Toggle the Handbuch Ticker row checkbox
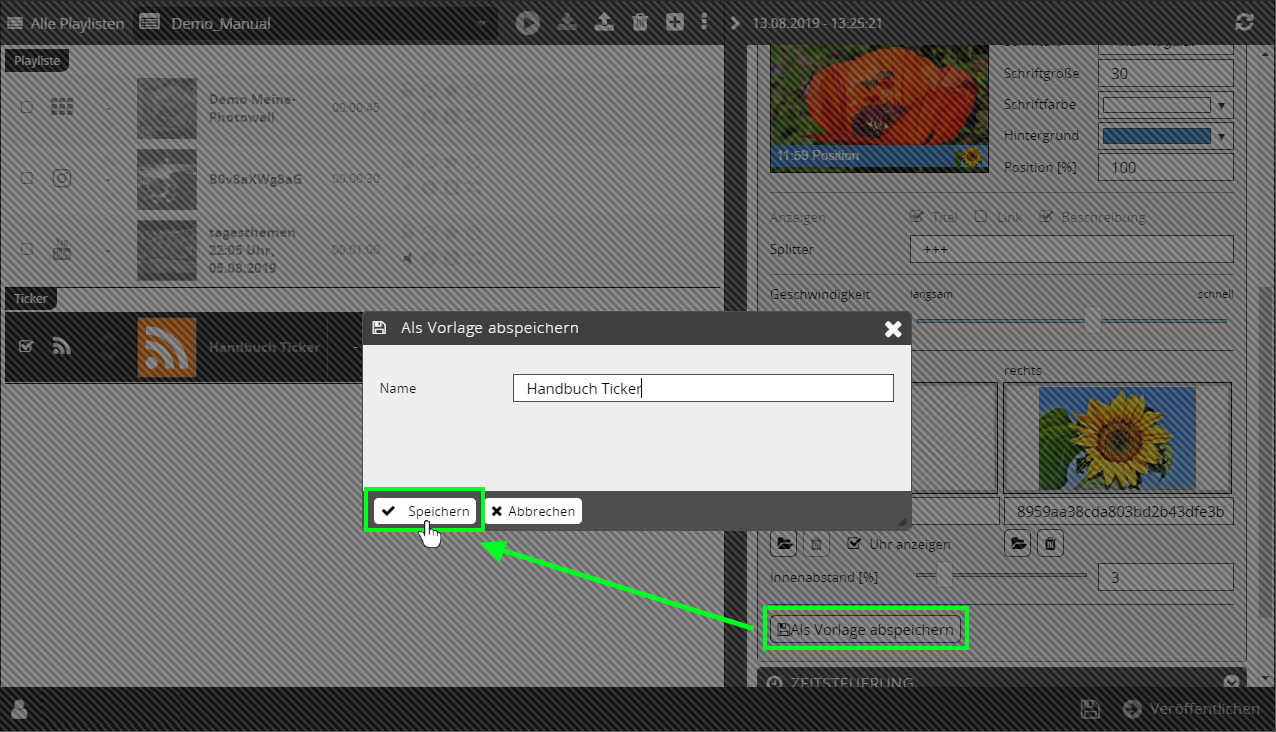The height and width of the screenshot is (732, 1276). click(27, 346)
